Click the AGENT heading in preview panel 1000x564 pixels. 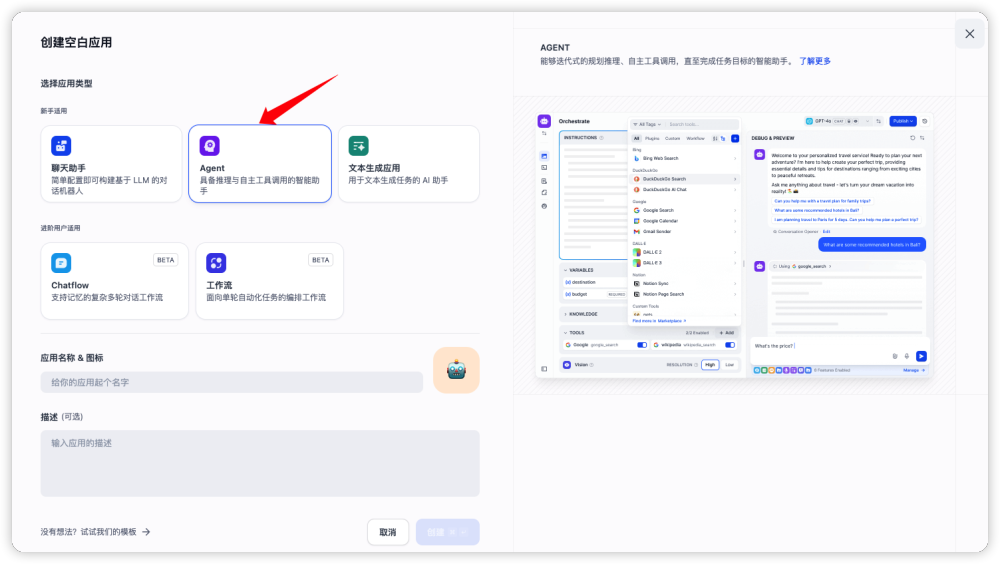tap(555, 47)
